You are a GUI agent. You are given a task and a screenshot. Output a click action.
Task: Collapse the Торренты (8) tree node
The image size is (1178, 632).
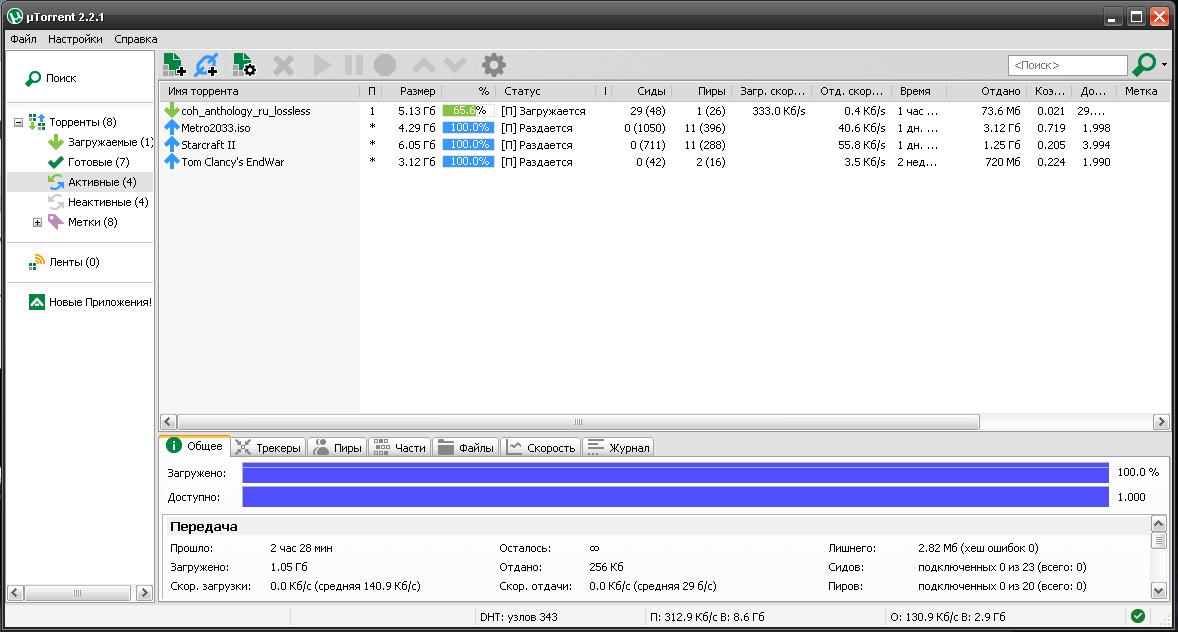pyautogui.click(x=18, y=122)
